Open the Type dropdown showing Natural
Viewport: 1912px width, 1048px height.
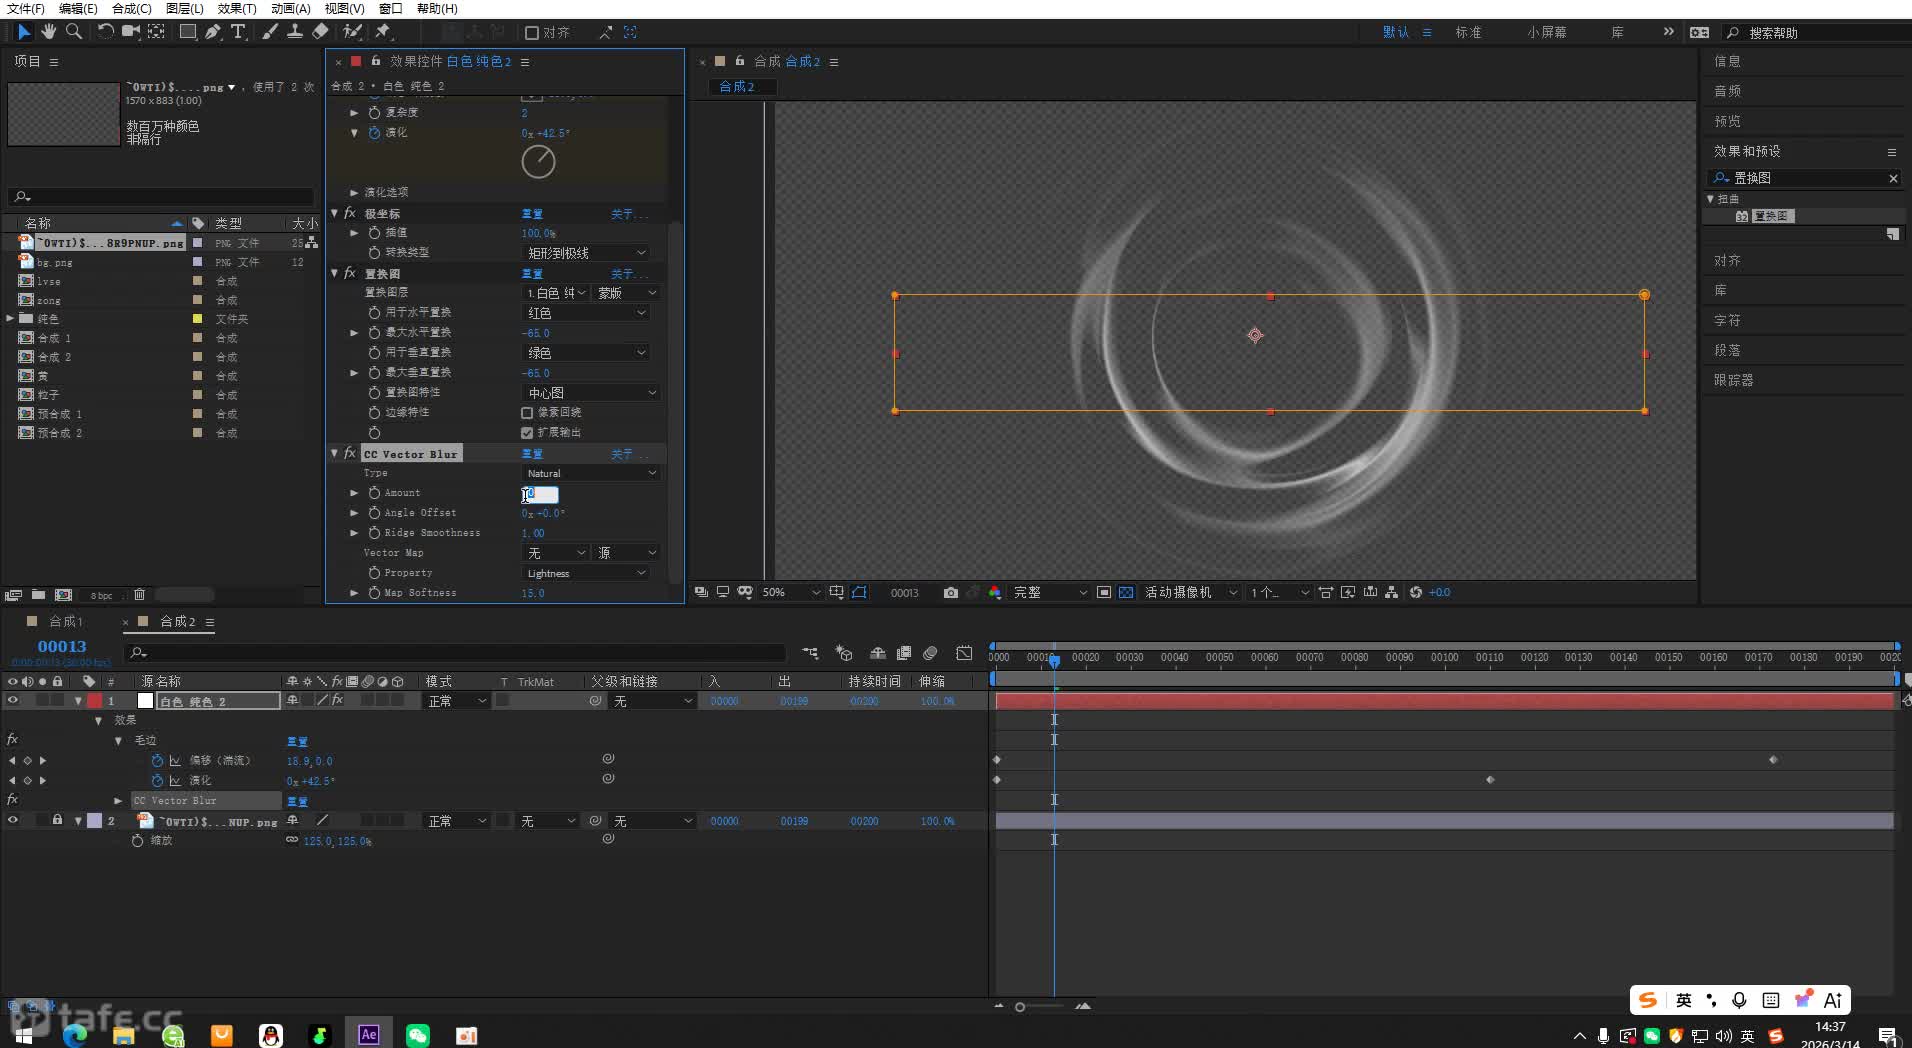[591, 473]
